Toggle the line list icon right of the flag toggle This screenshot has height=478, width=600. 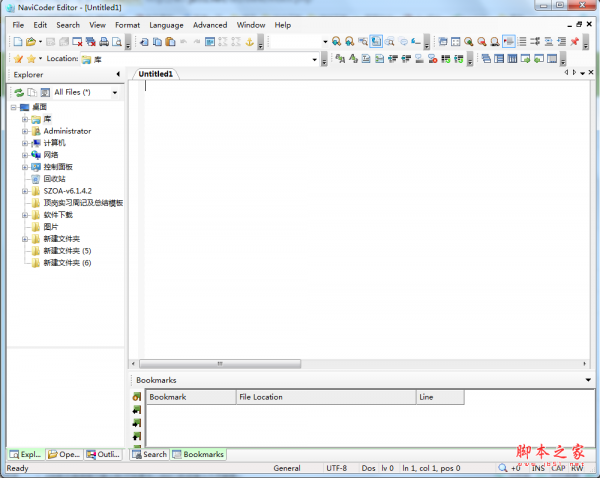tap(522, 41)
